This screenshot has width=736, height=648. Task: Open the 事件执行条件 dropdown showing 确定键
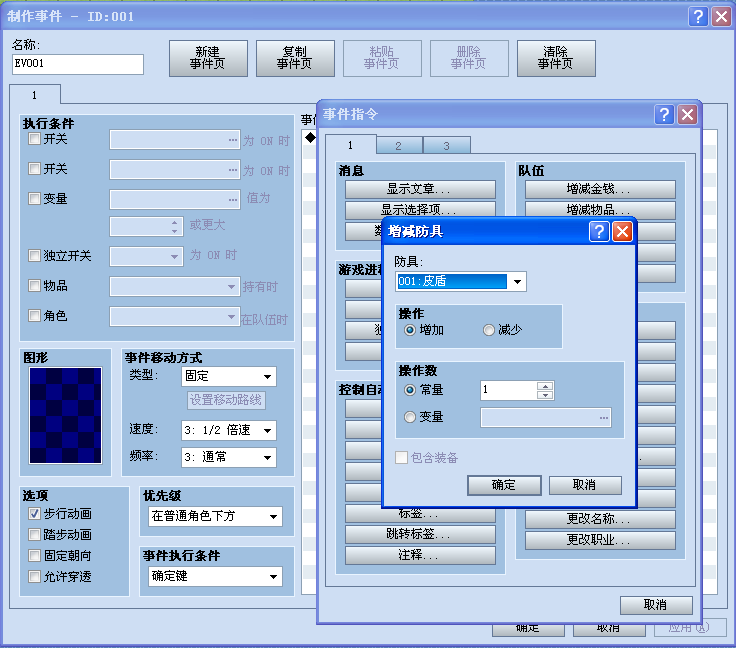[x=215, y=577]
